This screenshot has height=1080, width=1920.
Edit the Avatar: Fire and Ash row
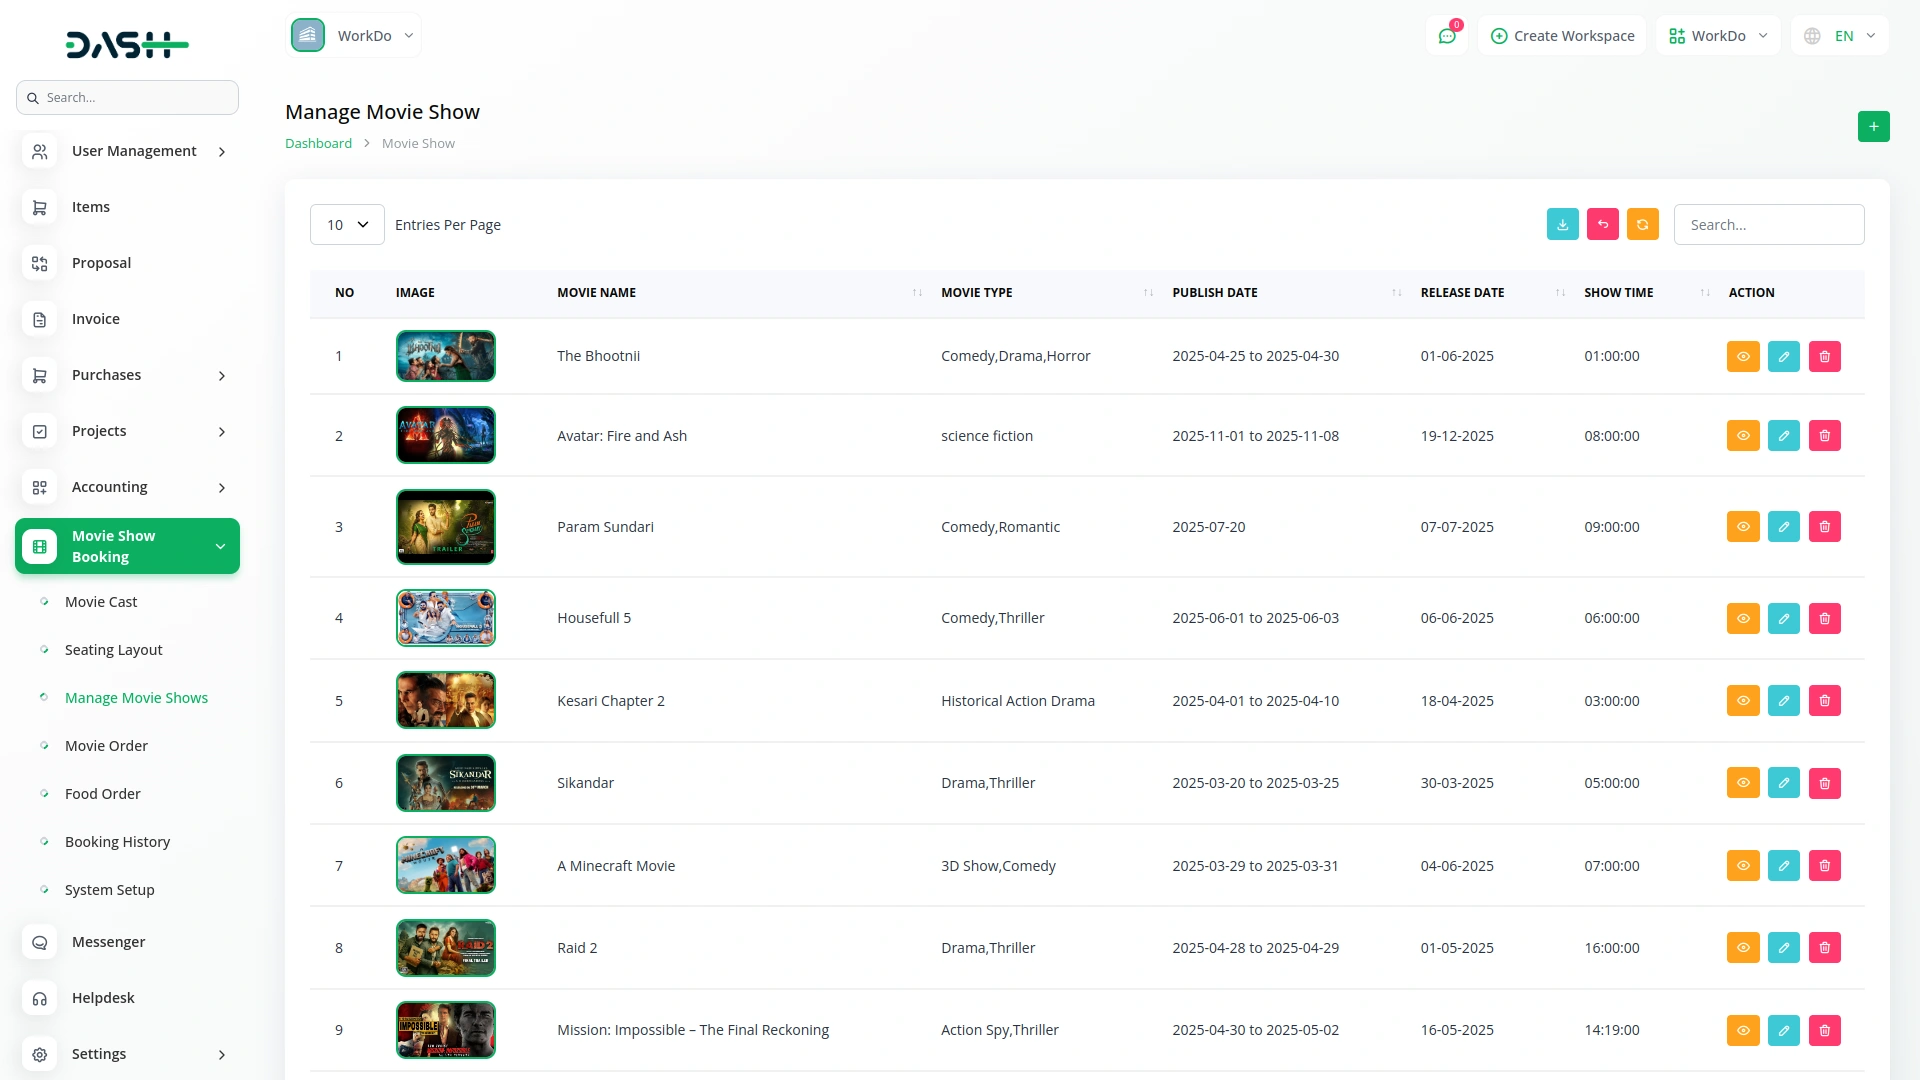tap(1783, 436)
